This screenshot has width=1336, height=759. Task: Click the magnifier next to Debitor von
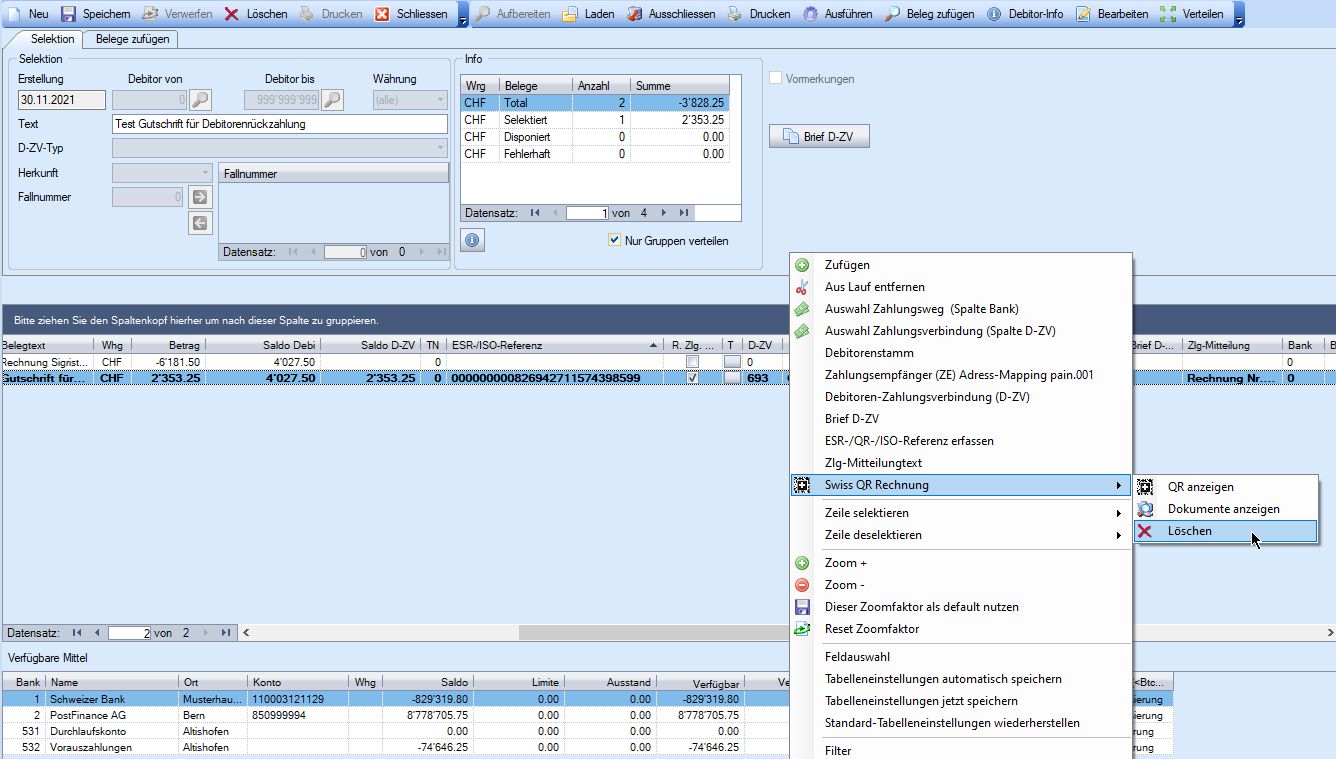click(201, 99)
